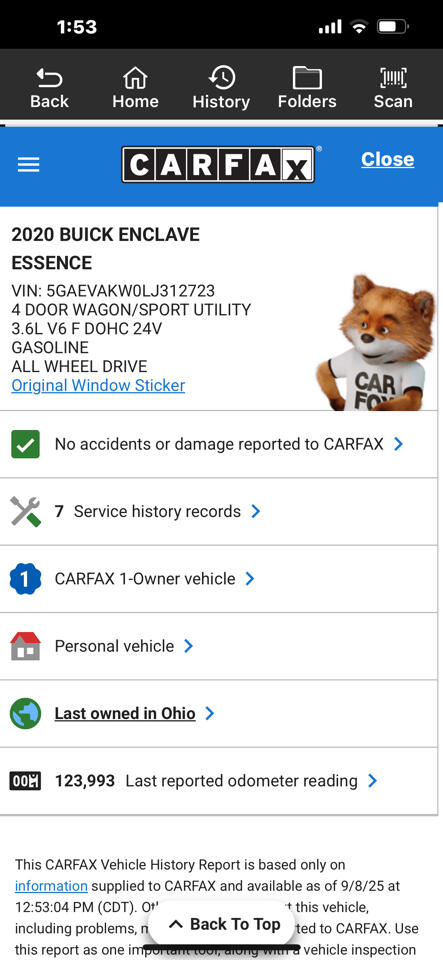This screenshot has height=960, width=443.
Task: Open the Original Window Sticker link
Action: coord(98,385)
